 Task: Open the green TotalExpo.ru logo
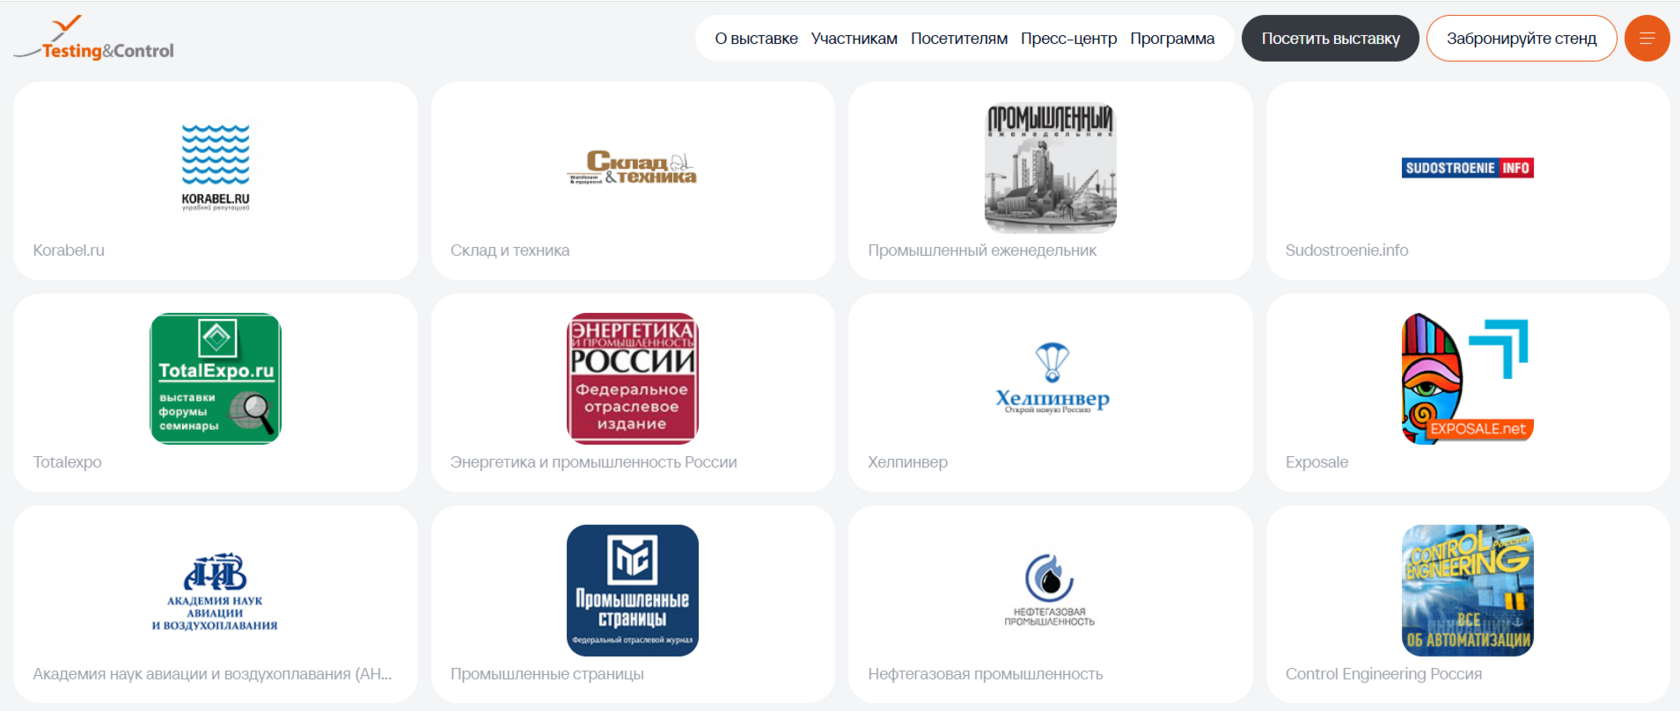(215, 379)
